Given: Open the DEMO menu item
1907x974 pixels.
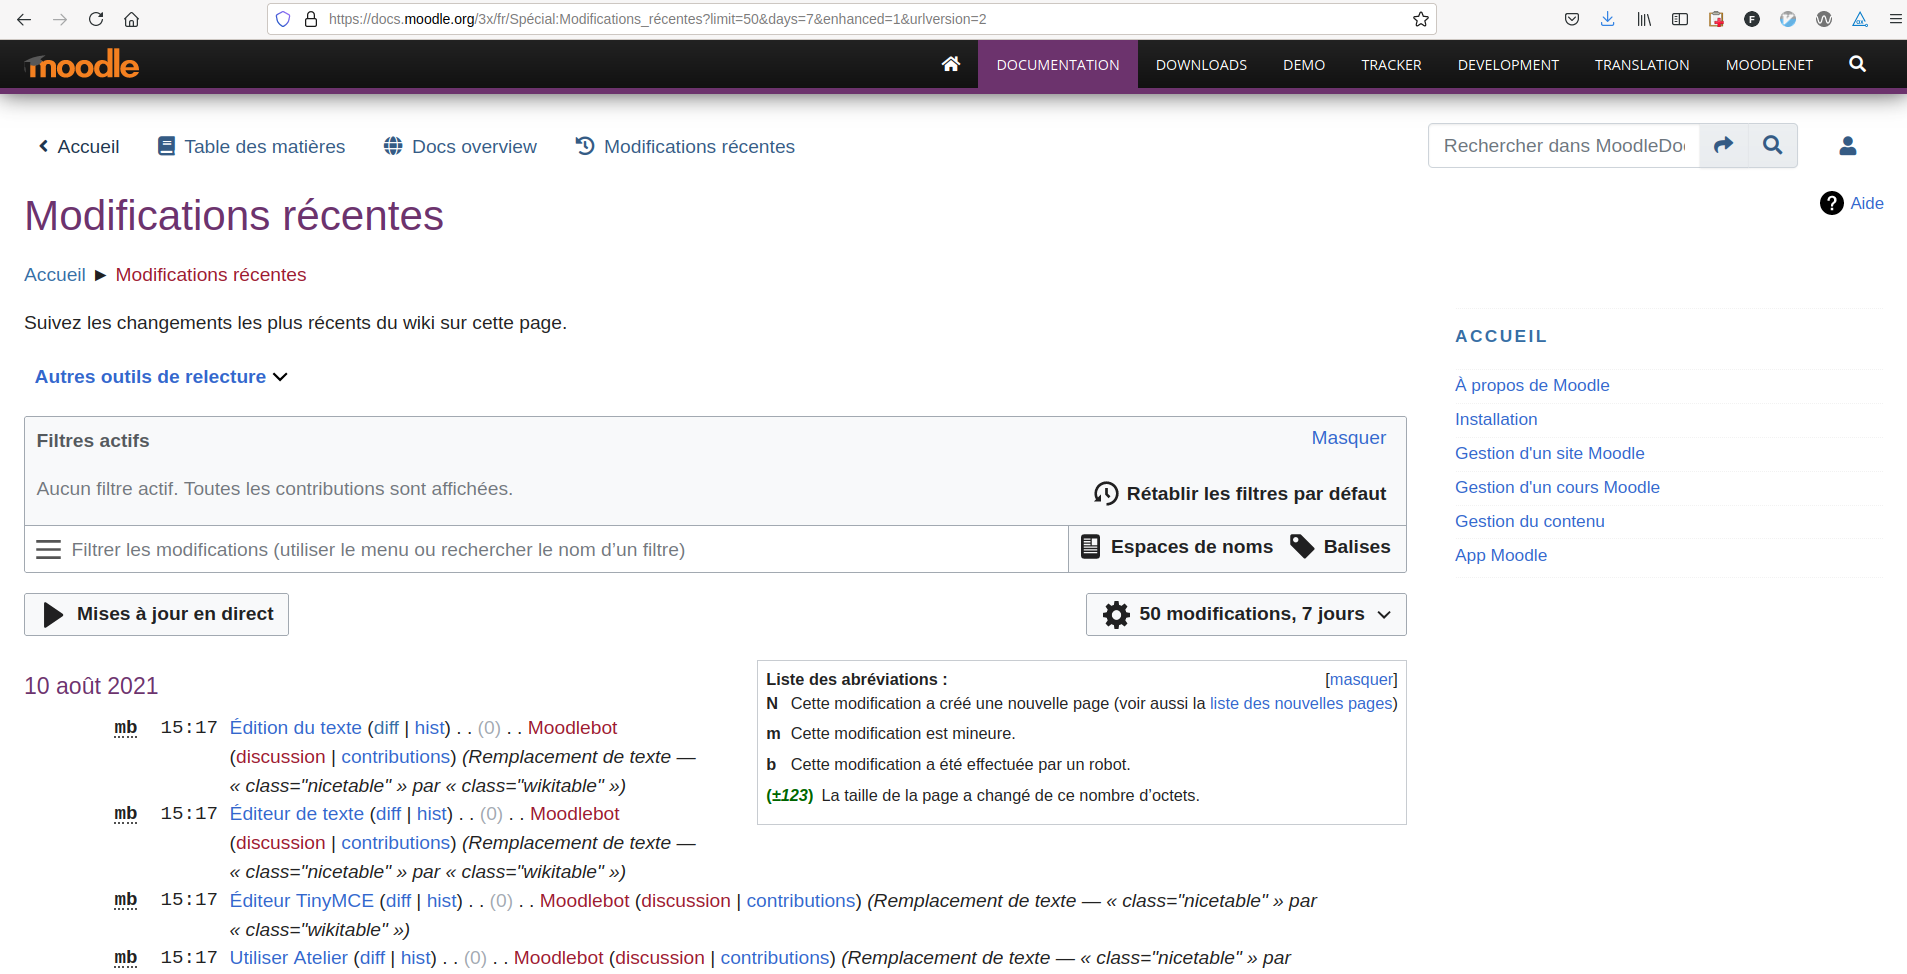Looking at the screenshot, I should (x=1304, y=65).
